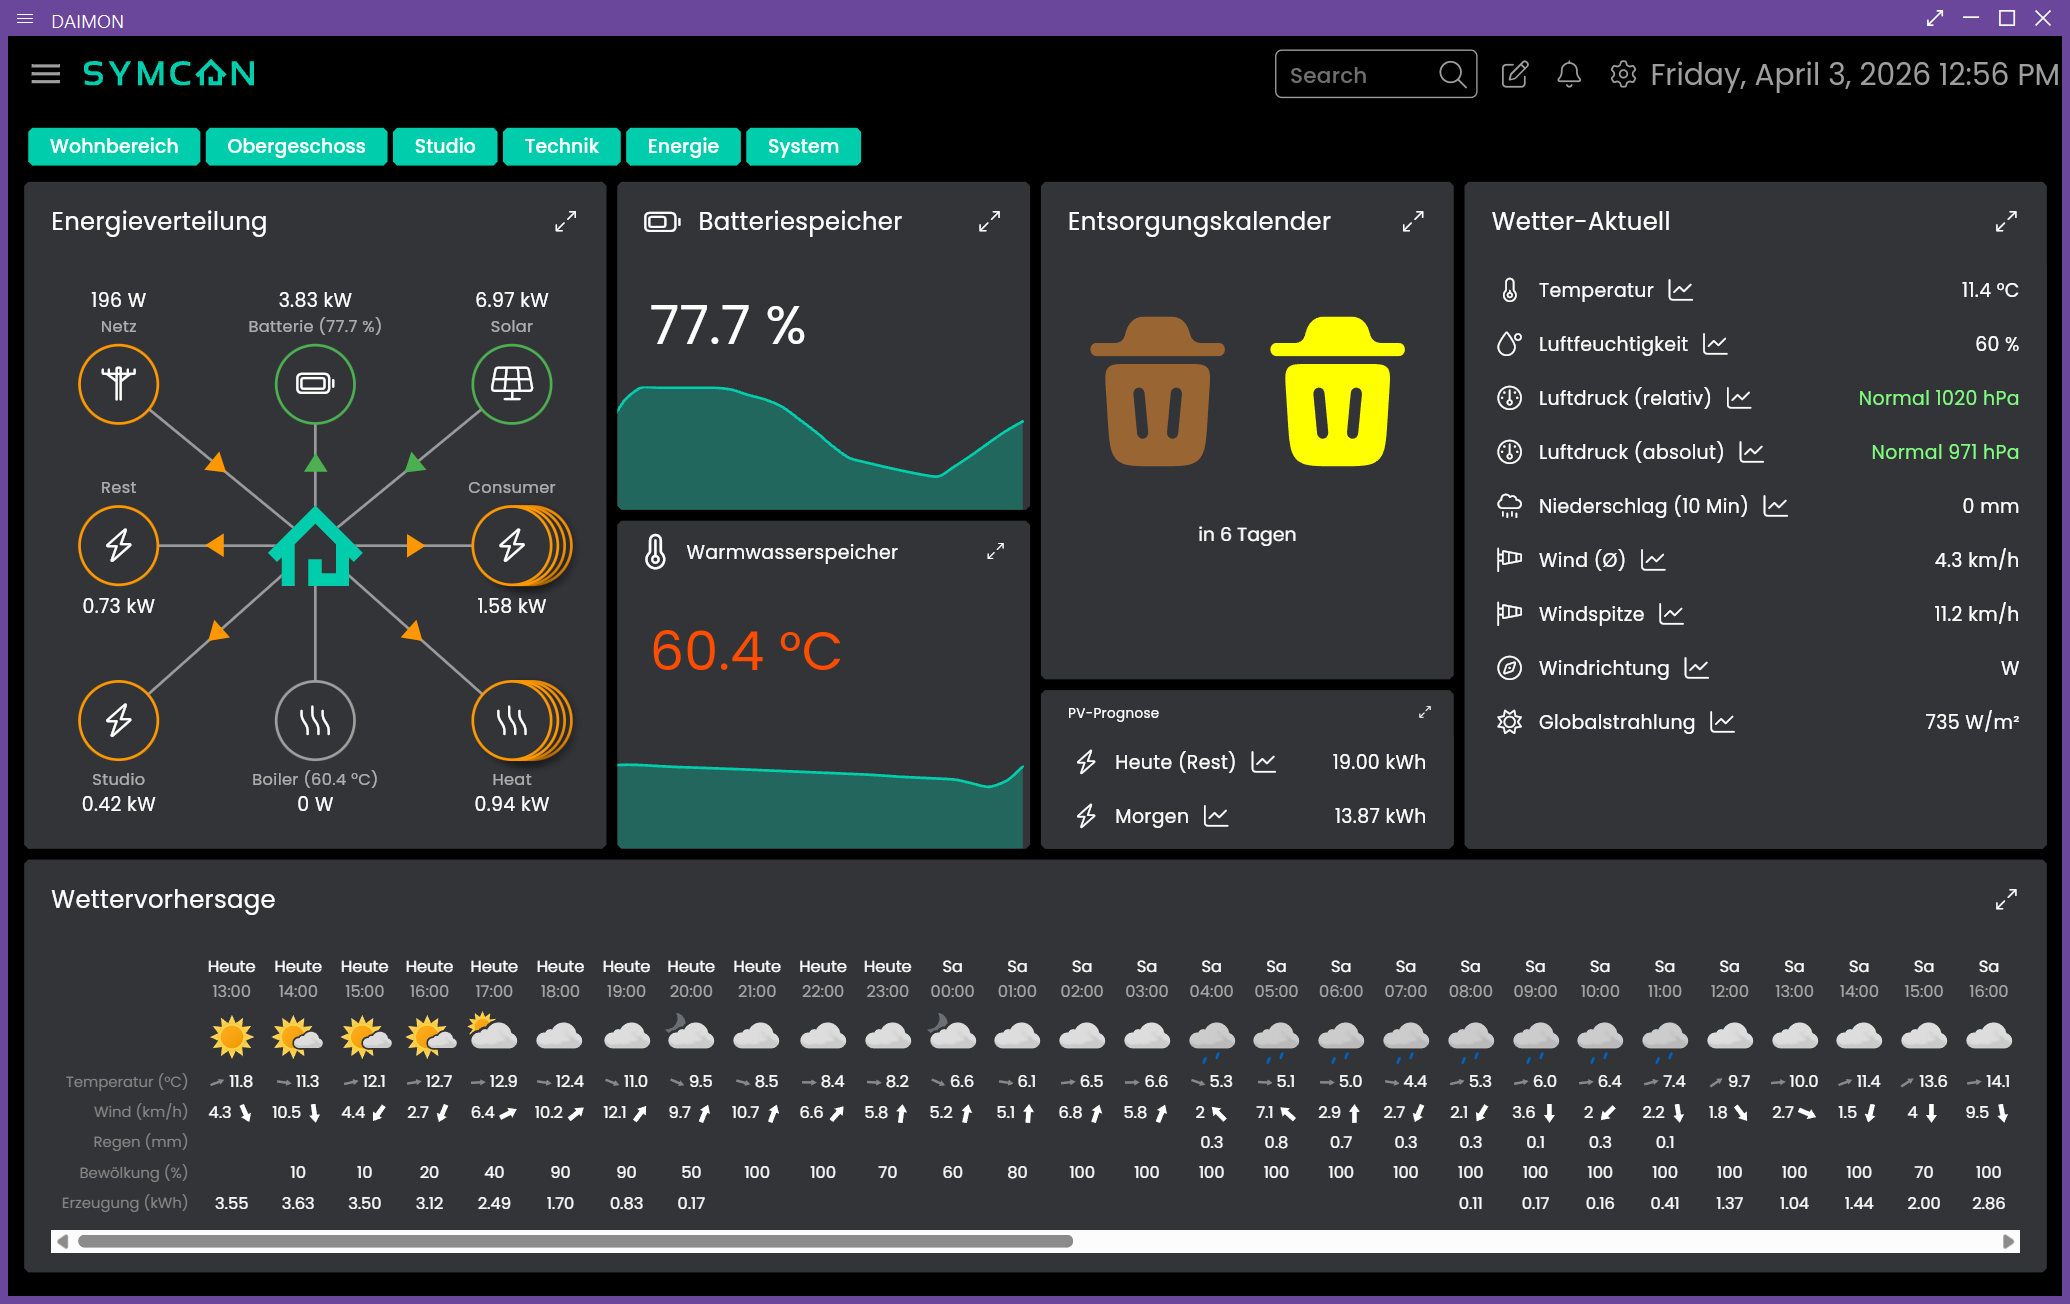Open the hamburger navigation menu
The width and height of the screenshot is (2070, 1304).
point(46,74)
